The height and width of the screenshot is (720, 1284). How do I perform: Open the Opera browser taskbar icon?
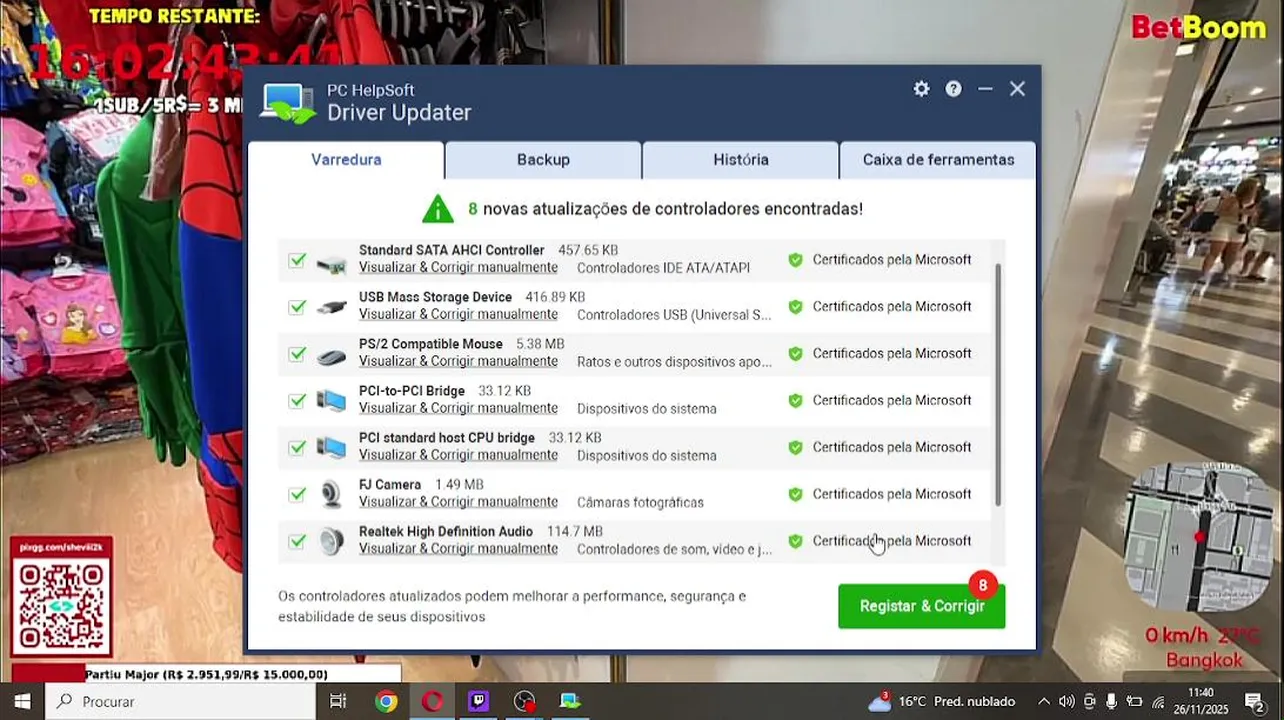coord(432,701)
